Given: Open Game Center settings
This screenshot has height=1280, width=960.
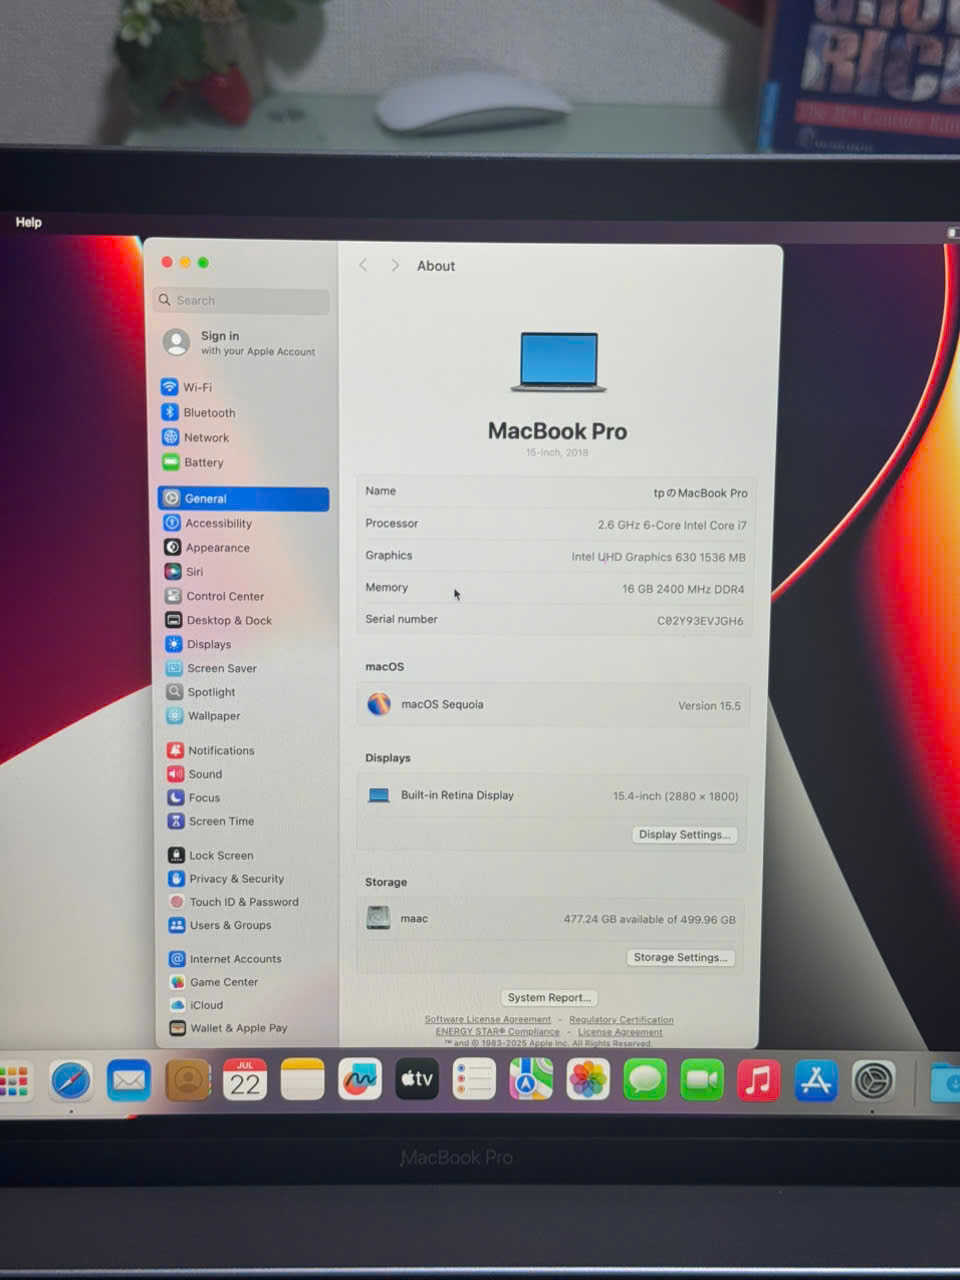Looking at the screenshot, I should (214, 982).
